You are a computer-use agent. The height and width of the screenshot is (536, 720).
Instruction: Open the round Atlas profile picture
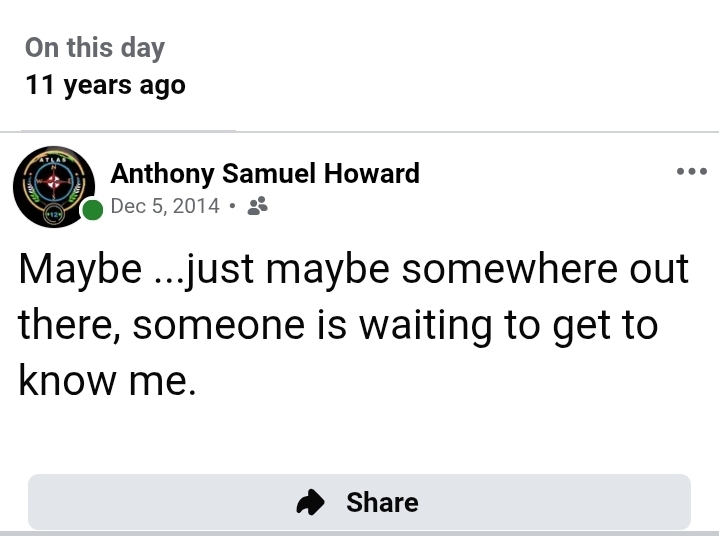point(54,187)
